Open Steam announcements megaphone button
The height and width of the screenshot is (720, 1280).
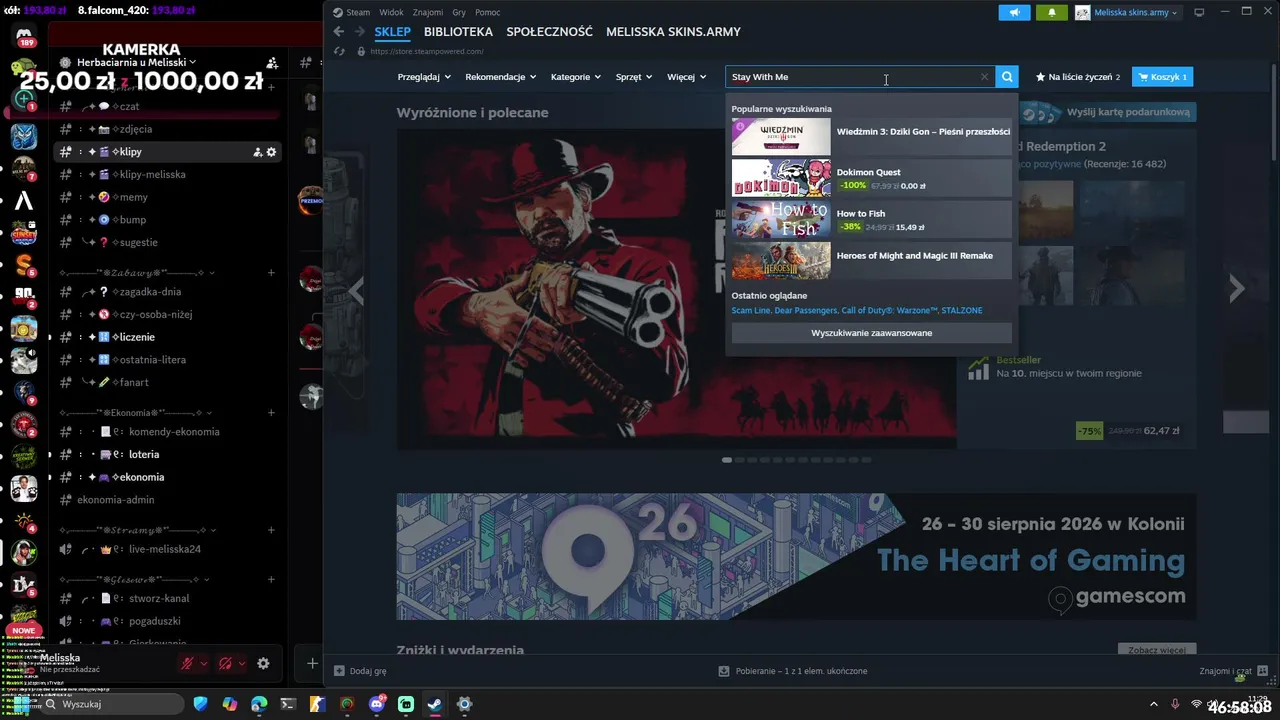(x=1014, y=13)
